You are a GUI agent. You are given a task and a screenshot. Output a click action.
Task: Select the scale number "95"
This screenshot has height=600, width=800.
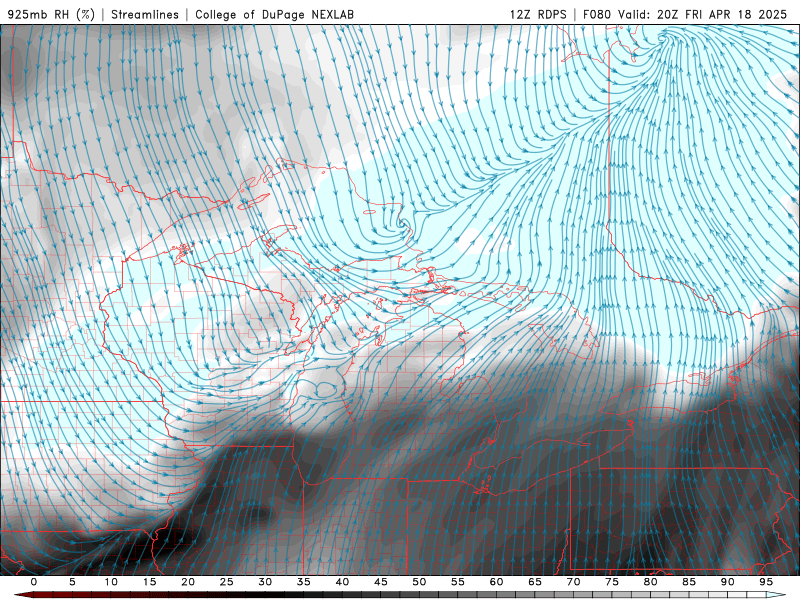(x=766, y=582)
